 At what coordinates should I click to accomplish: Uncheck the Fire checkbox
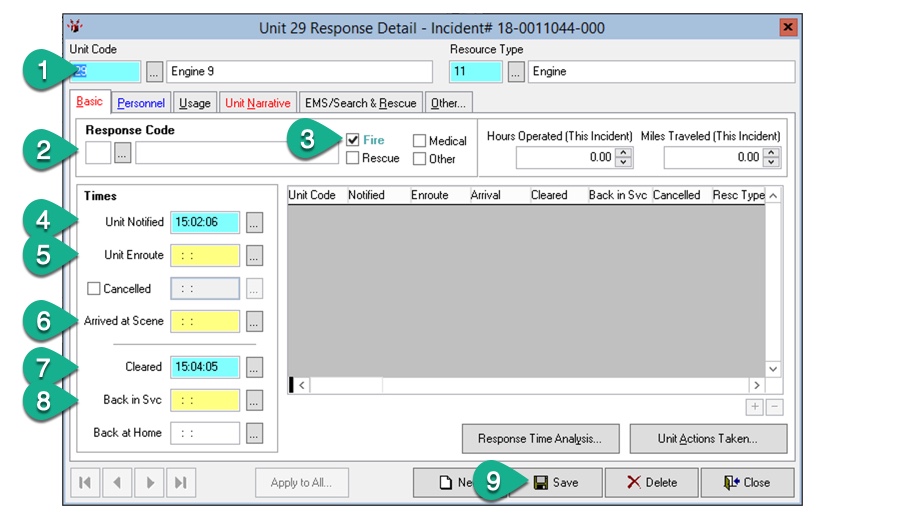pyautogui.click(x=353, y=141)
